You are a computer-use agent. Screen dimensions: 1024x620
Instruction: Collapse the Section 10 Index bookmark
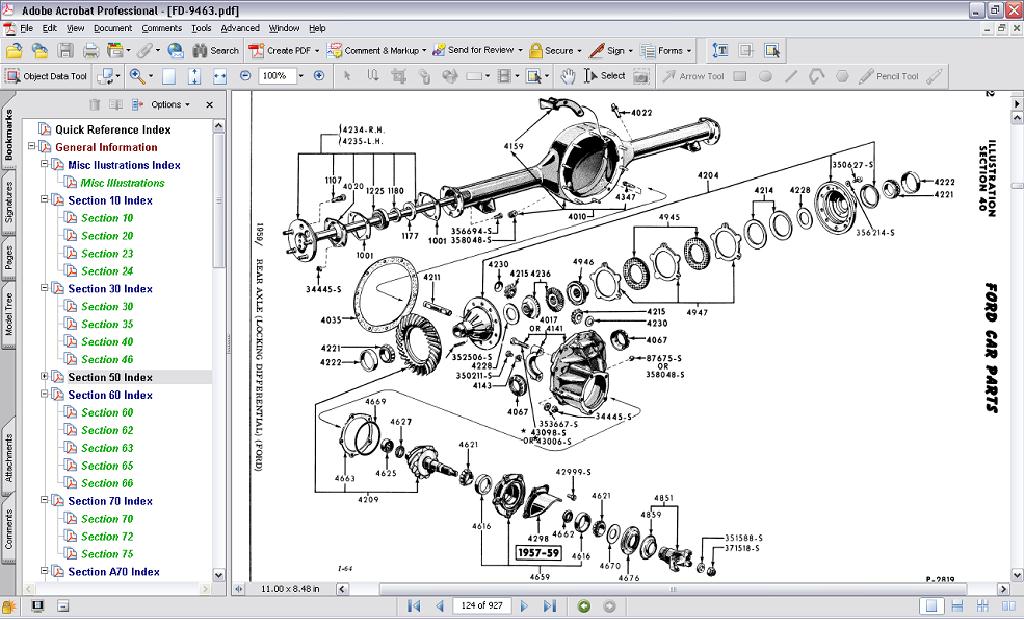coord(44,200)
